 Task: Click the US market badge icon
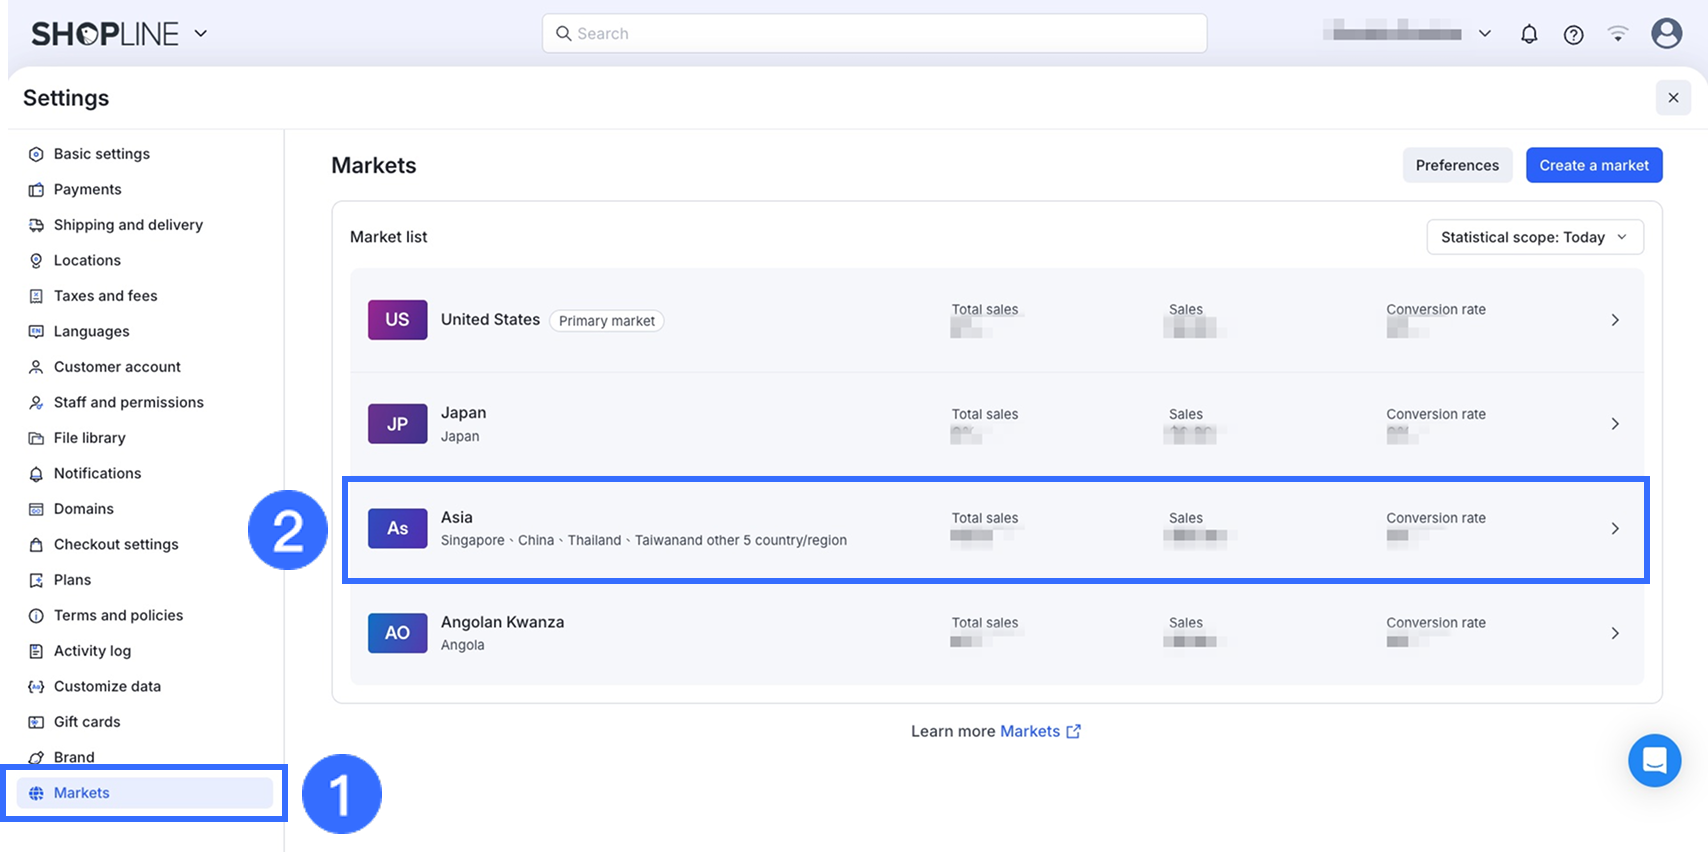397,320
